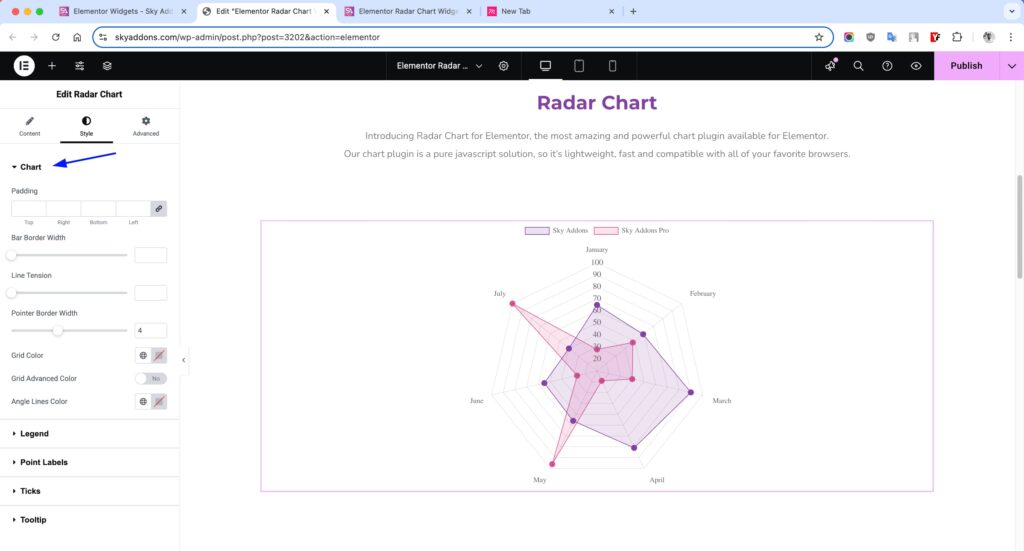Open the Elementor Radar document dropdown
Viewport: 1024px width, 551px height.
coord(439,66)
